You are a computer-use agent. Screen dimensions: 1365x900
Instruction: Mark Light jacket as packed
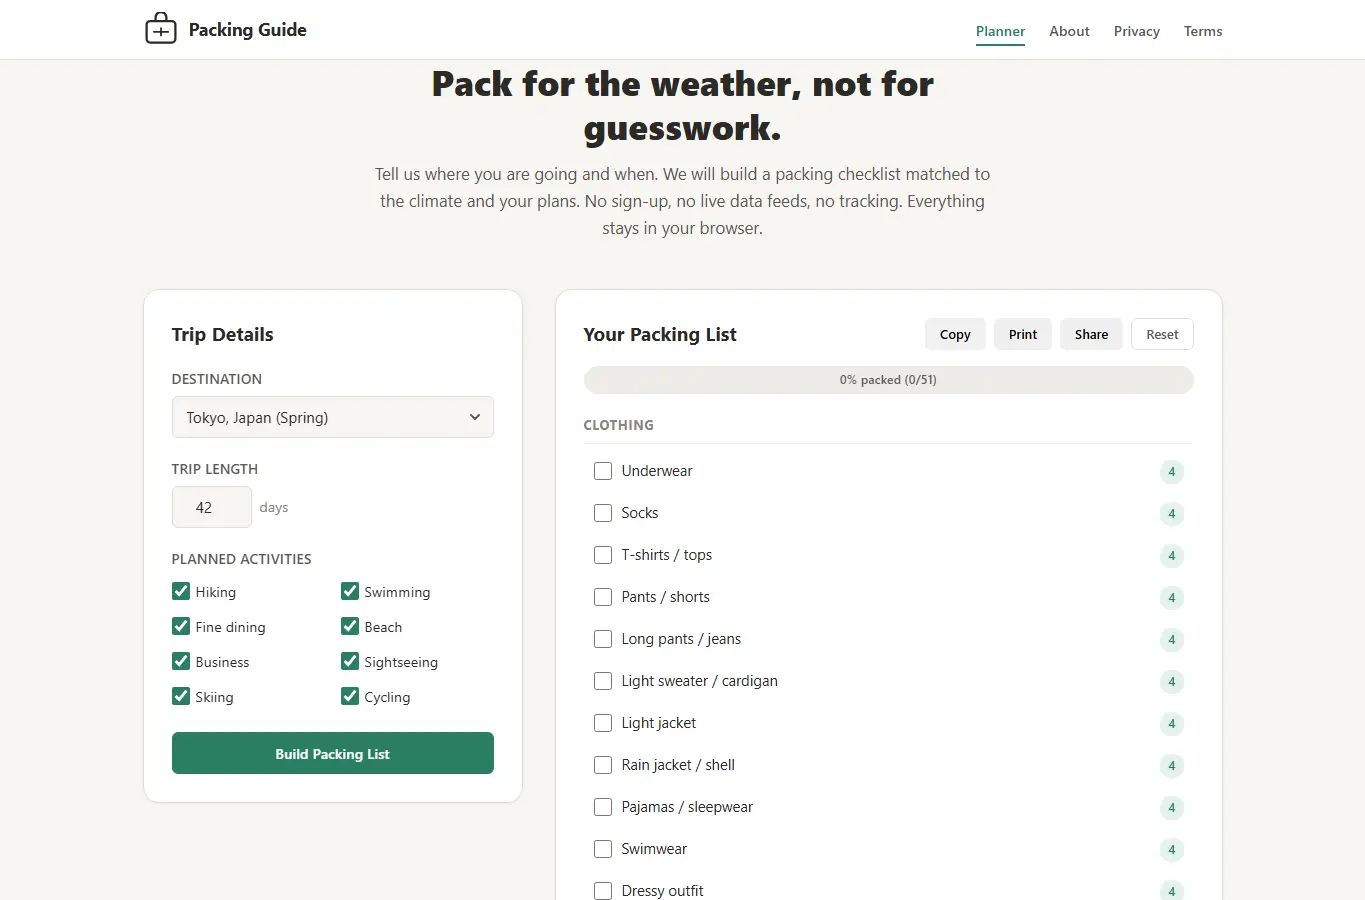[x=603, y=723]
